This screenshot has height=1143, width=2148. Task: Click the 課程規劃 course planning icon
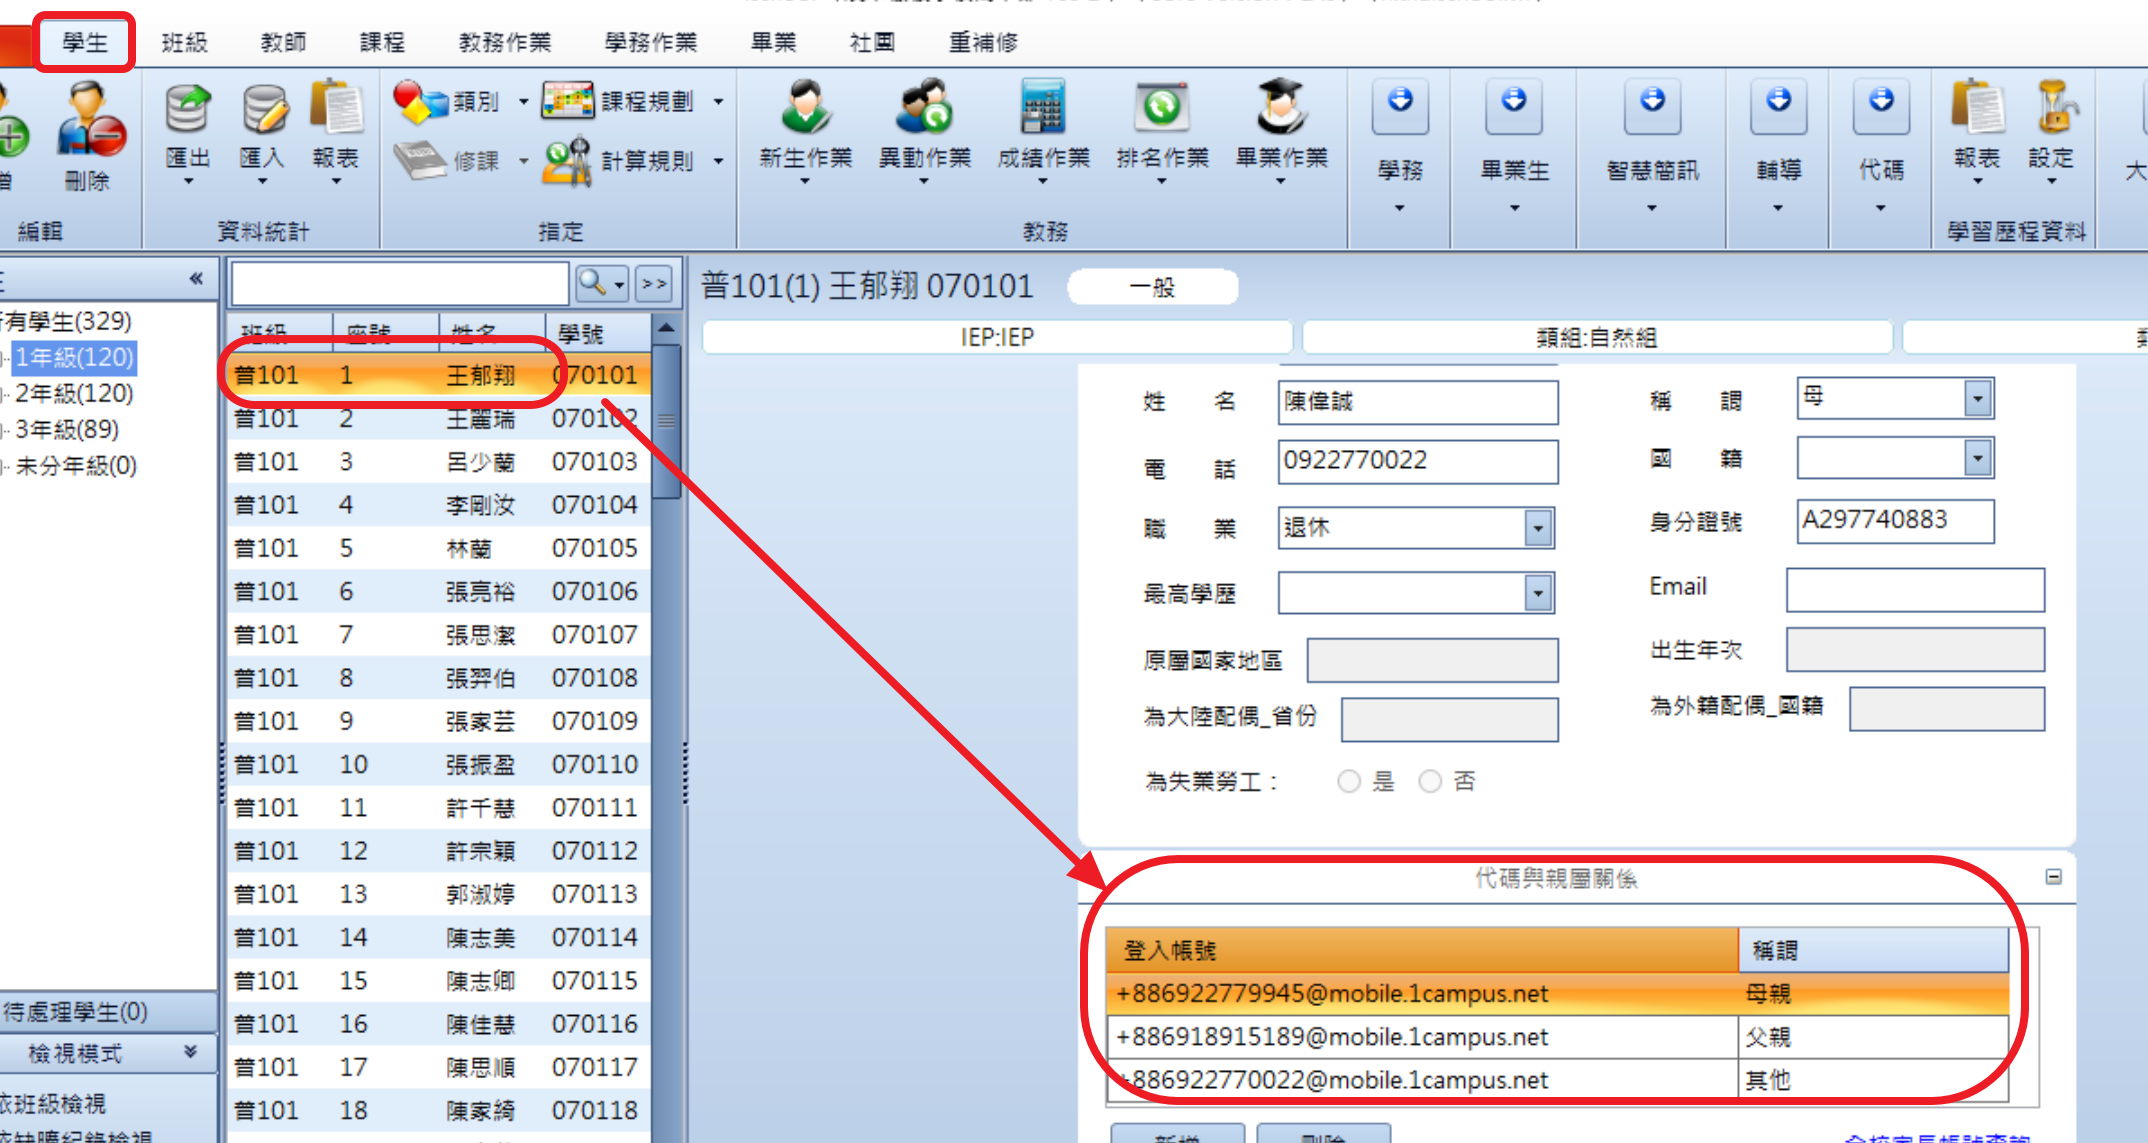(x=568, y=102)
